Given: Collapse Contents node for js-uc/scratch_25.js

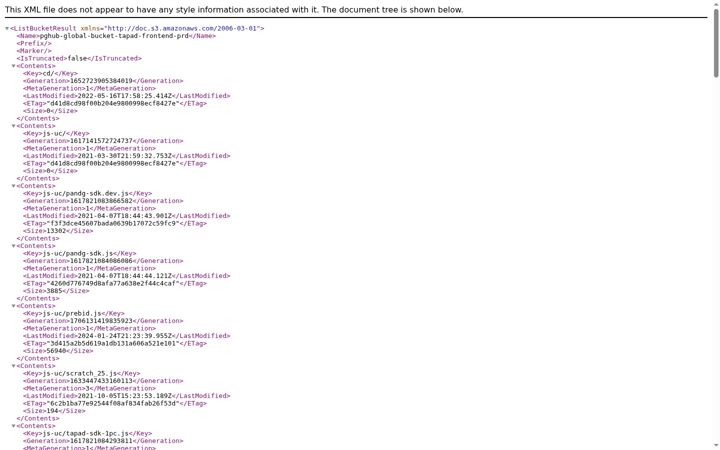Looking at the screenshot, I should [13, 366].
